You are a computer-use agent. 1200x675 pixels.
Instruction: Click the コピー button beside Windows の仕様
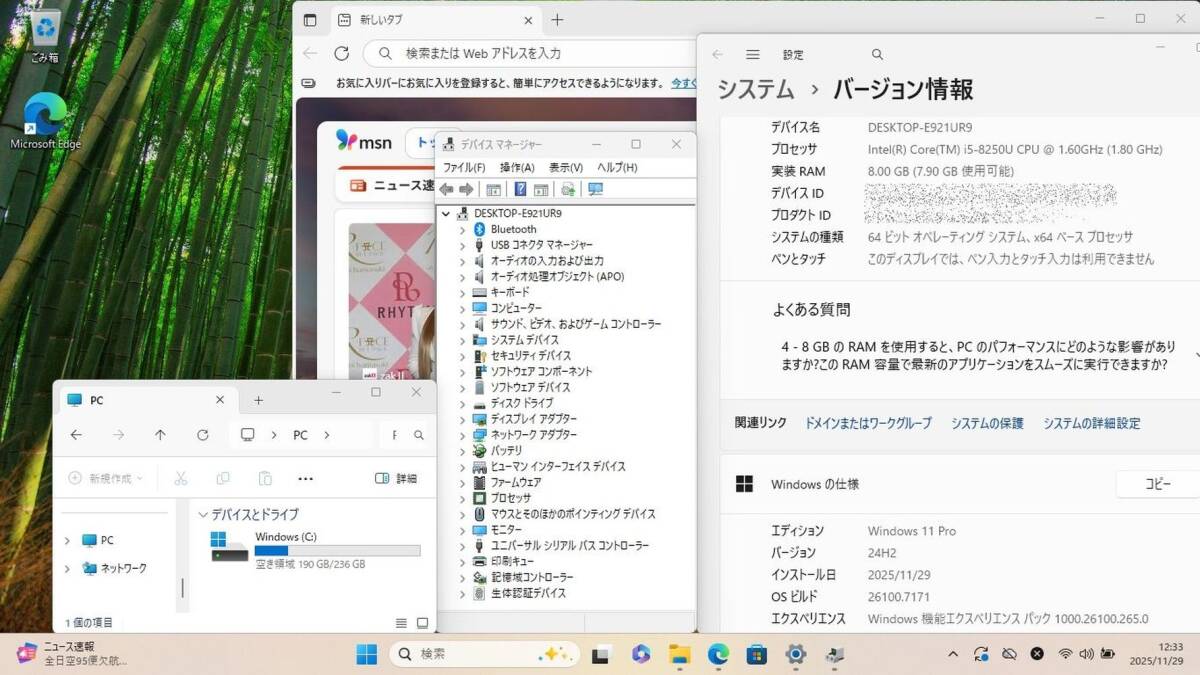click(1157, 484)
